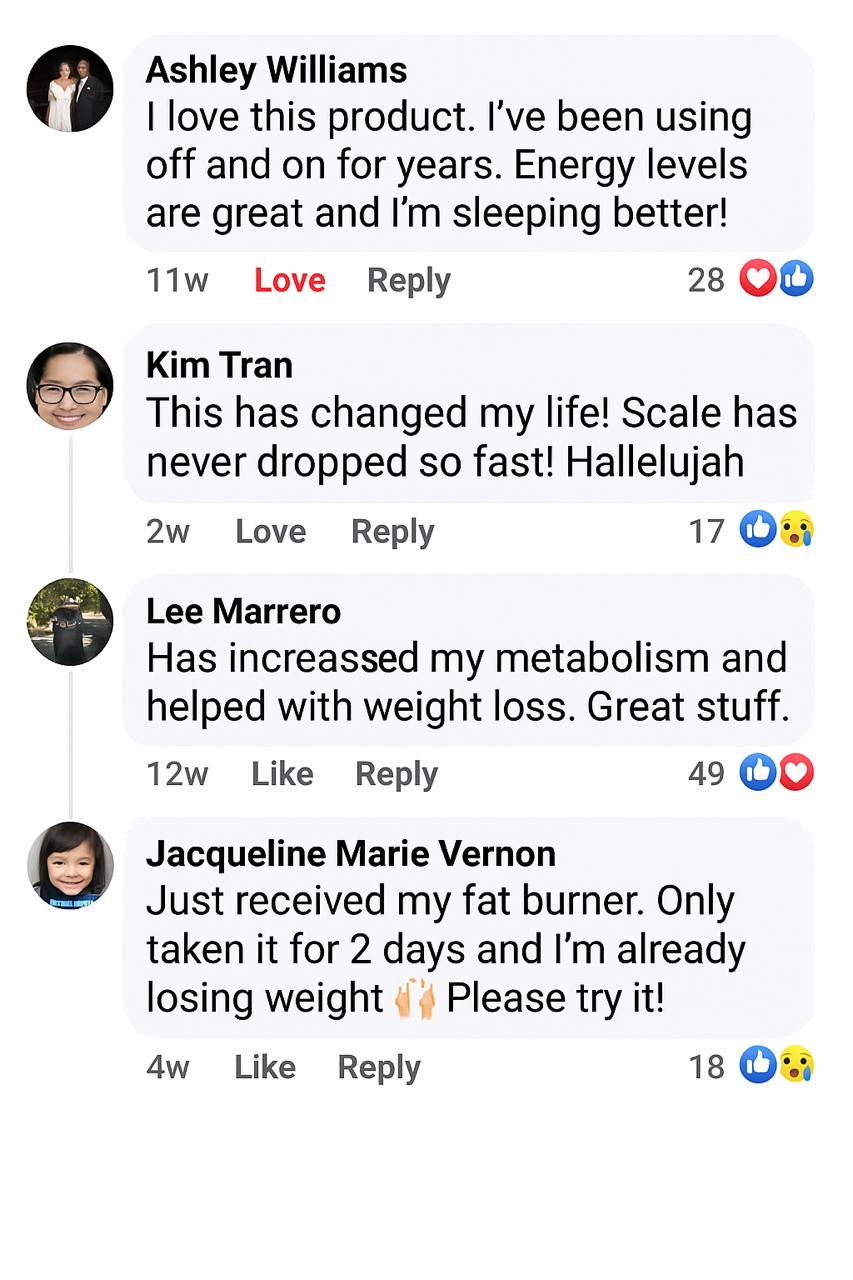Click the thumbs-up reaction on Kim Tran's comment

coord(758,530)
